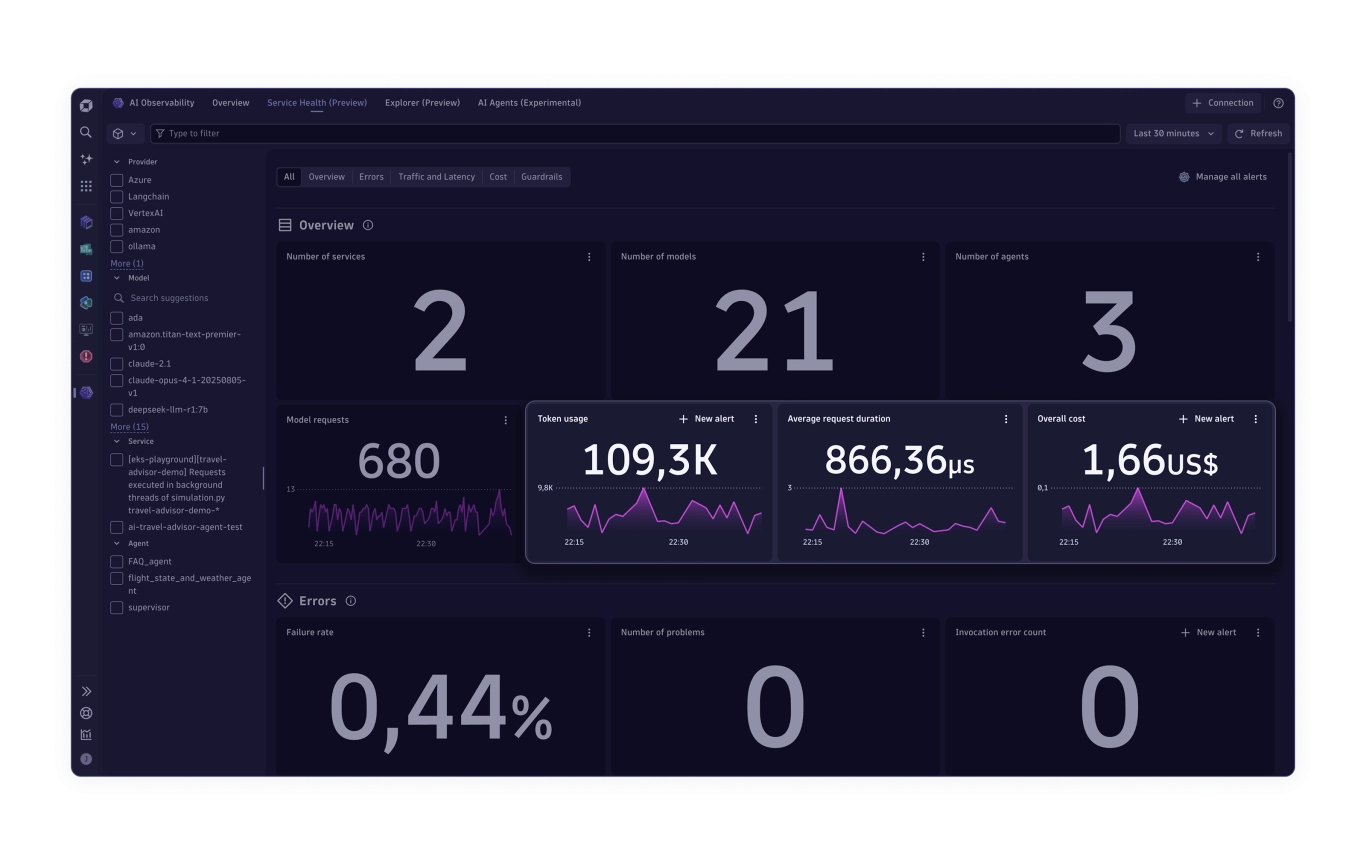The height and width of the screenshot is (866, 1366).
Task: Check the Azure provider checkbox
Action: click(x=117, y=180)
